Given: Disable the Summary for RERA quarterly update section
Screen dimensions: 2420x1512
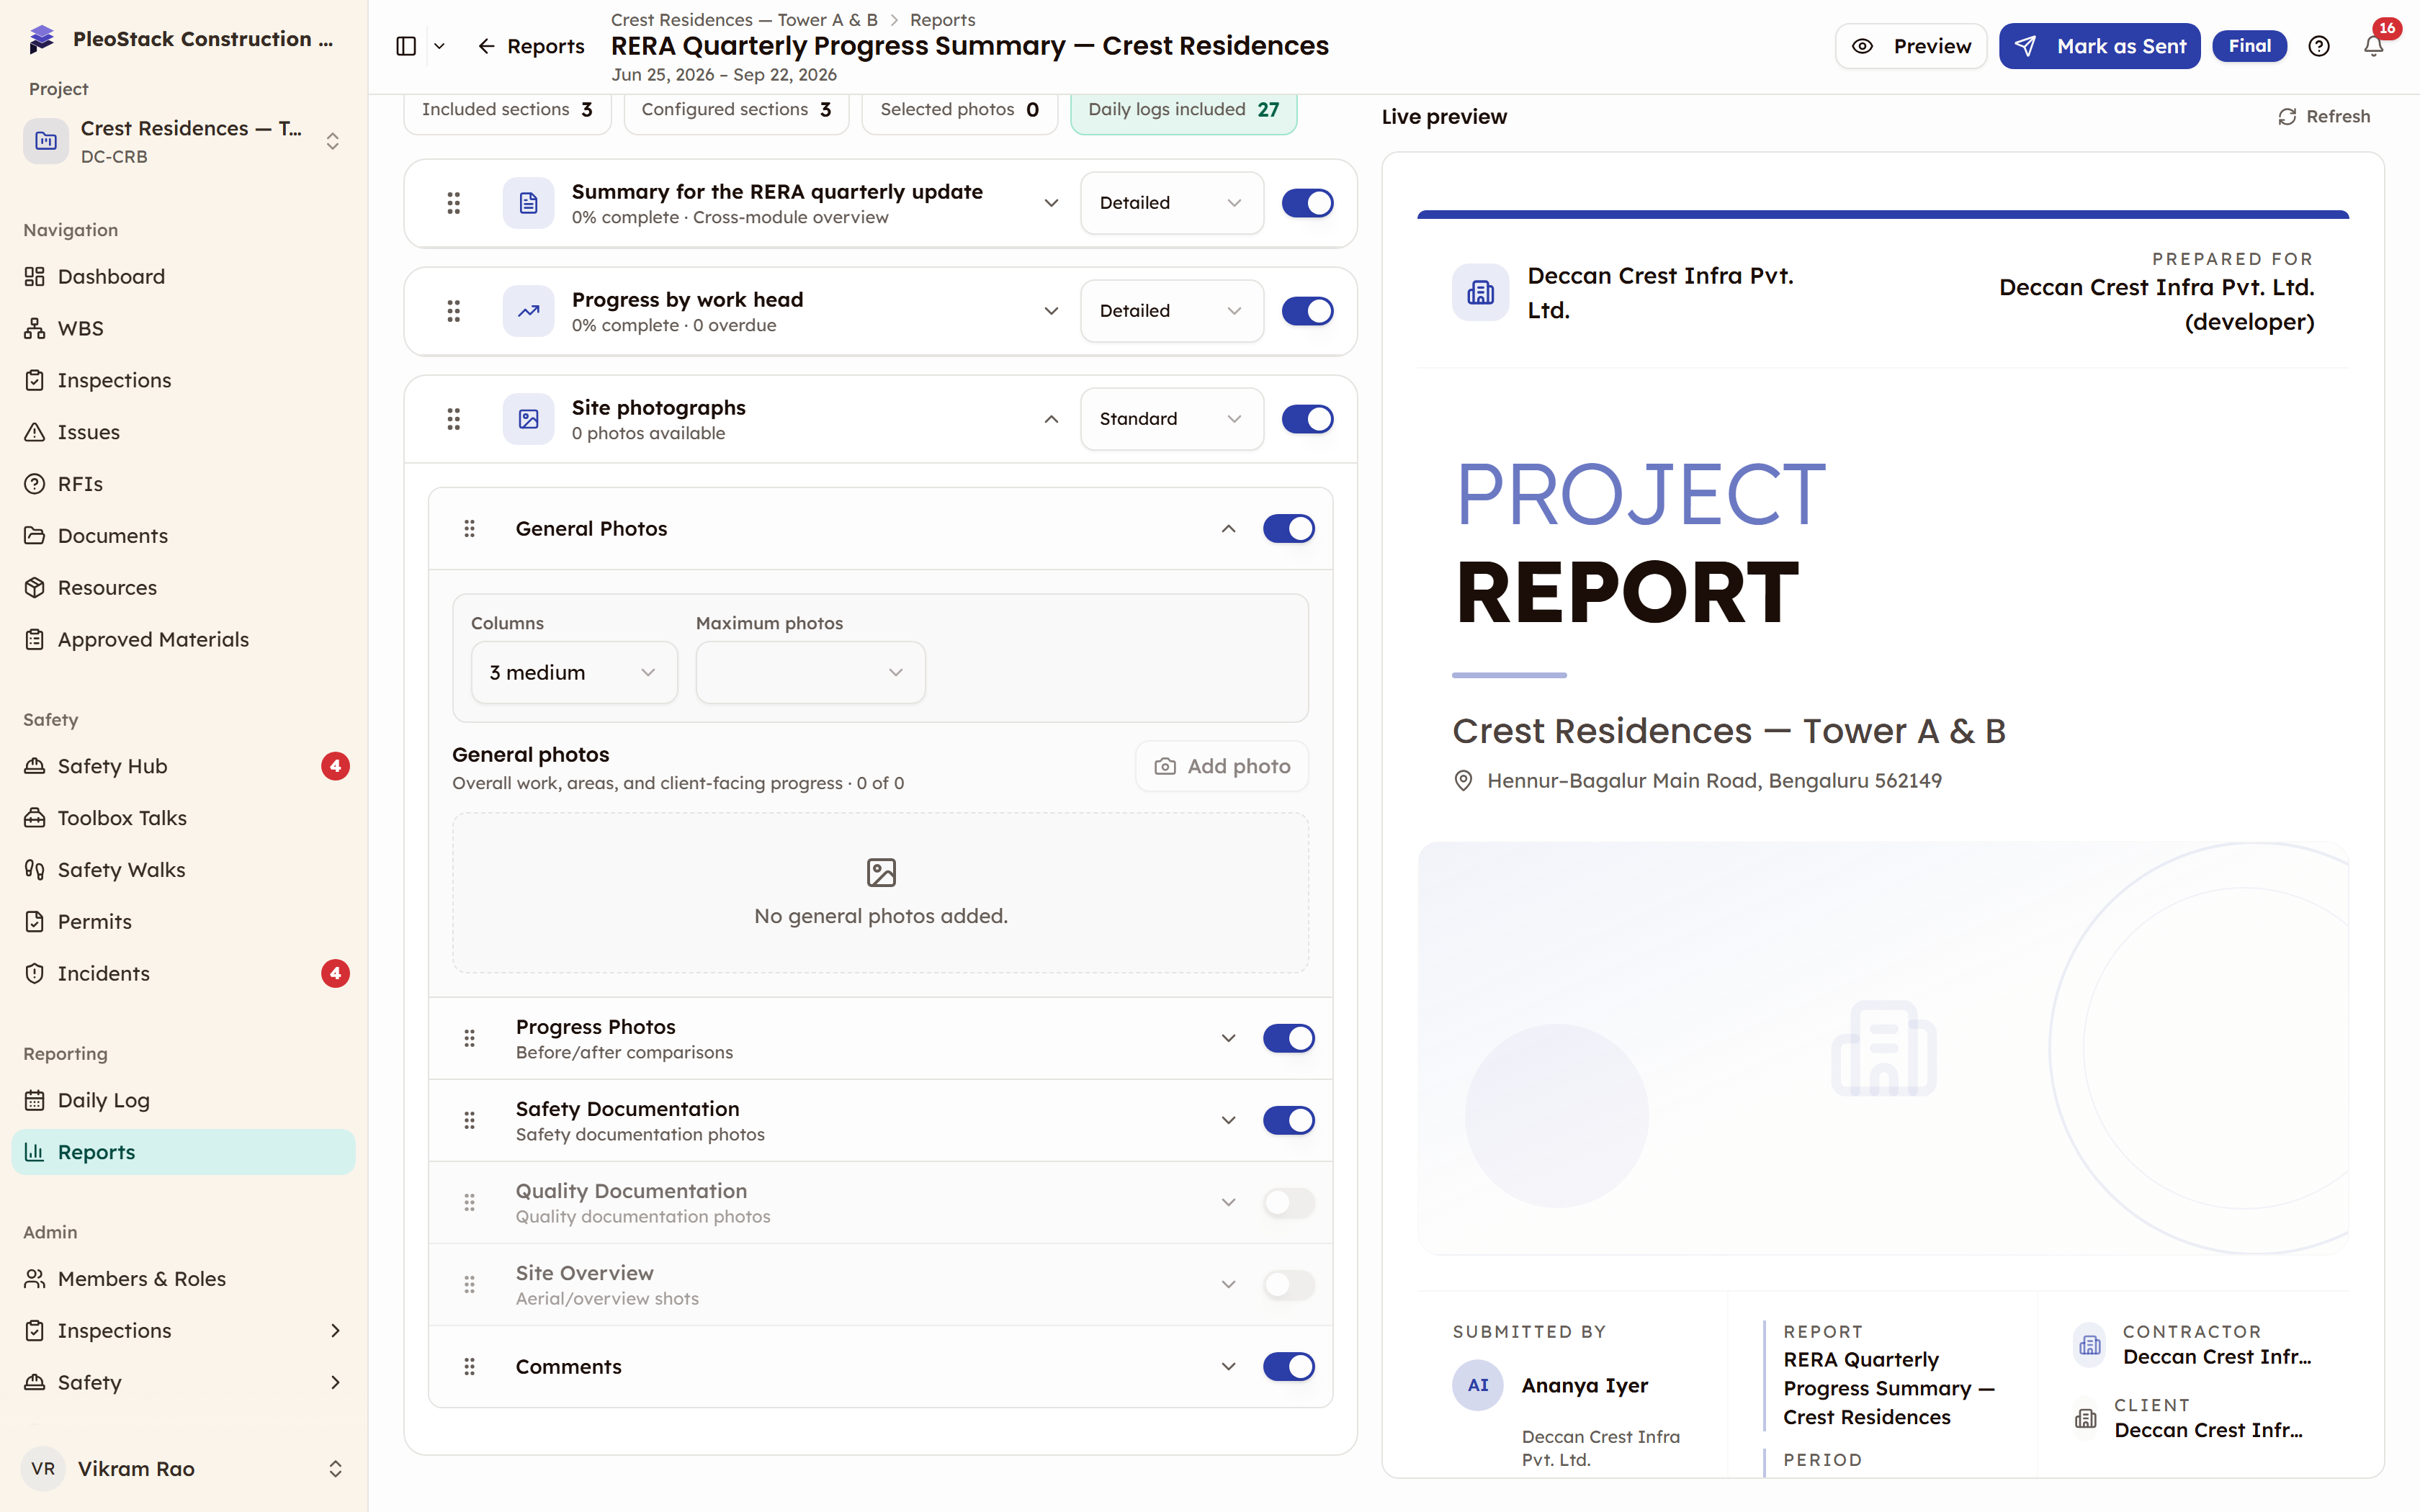Looking at the screenshot, I should [x=1308, y=203].
